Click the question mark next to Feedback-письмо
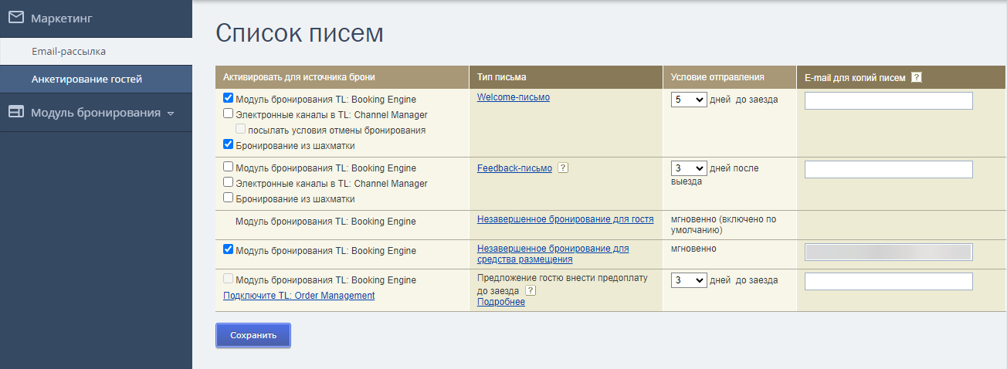The width and height of the screenshot is (1007, 369). (x=563, y=168)
